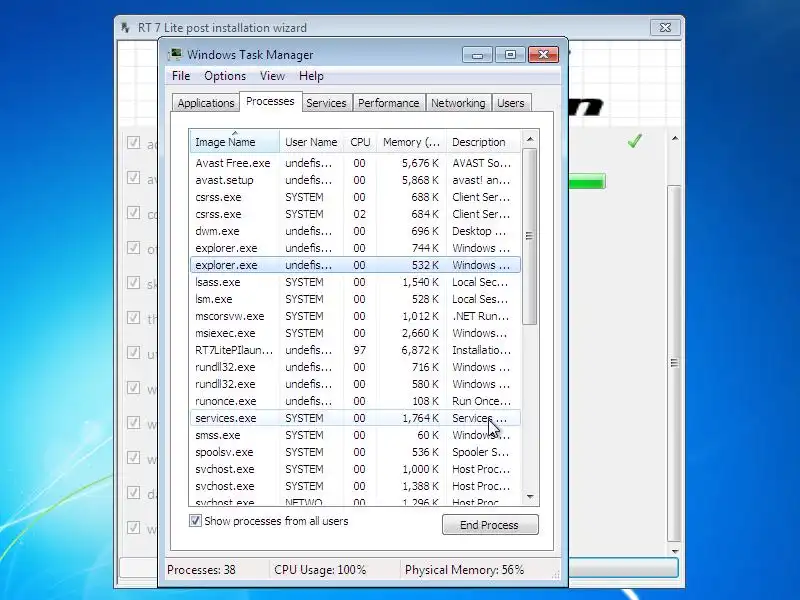This screenshot has height=600, width=800.
Task: Switch to the Performance tab
Action: [x=388, y=103]
